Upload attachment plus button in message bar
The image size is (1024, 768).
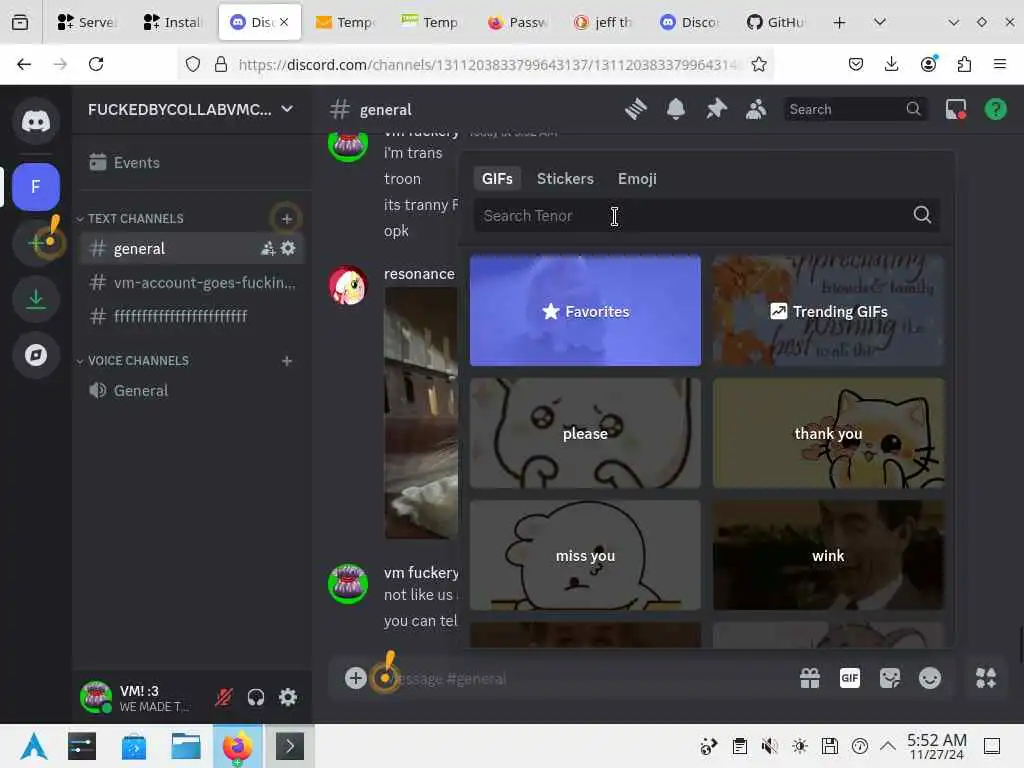(x=355, y=678)
